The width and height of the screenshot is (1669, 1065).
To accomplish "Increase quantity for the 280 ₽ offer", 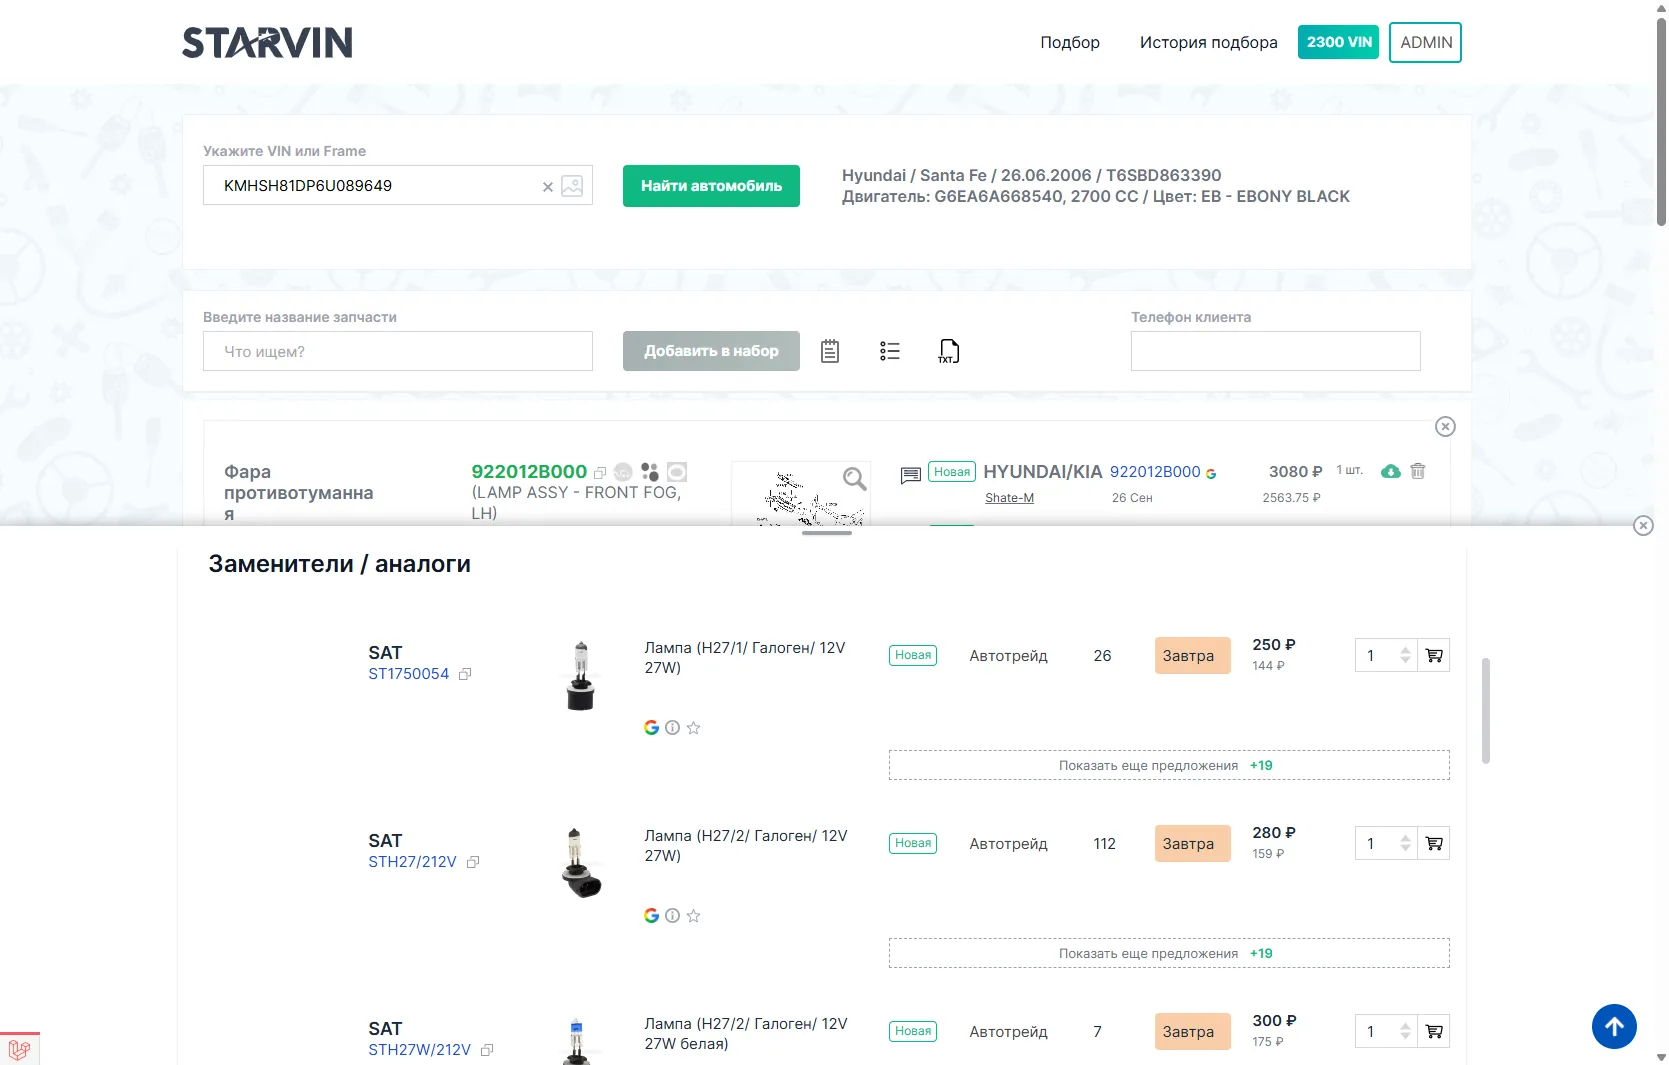I will [x=1405, y=838].
